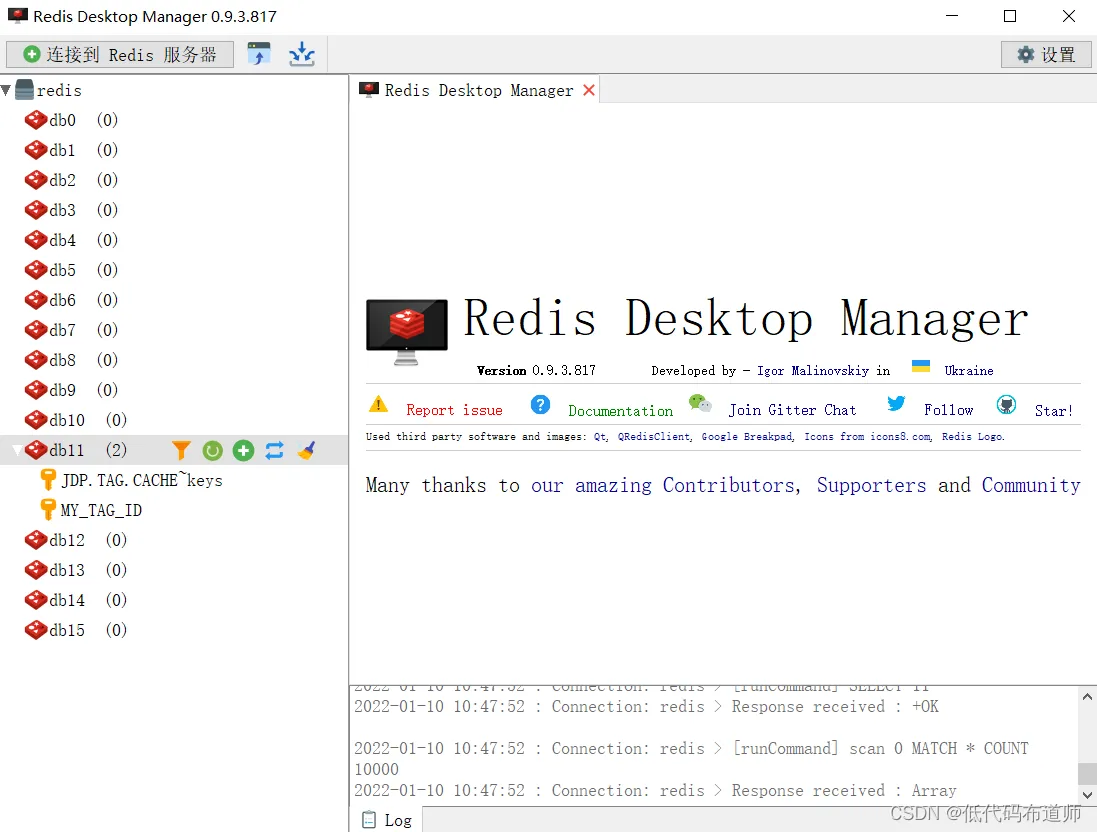
Task: Click the Community link
Action: pos(1031,485)
